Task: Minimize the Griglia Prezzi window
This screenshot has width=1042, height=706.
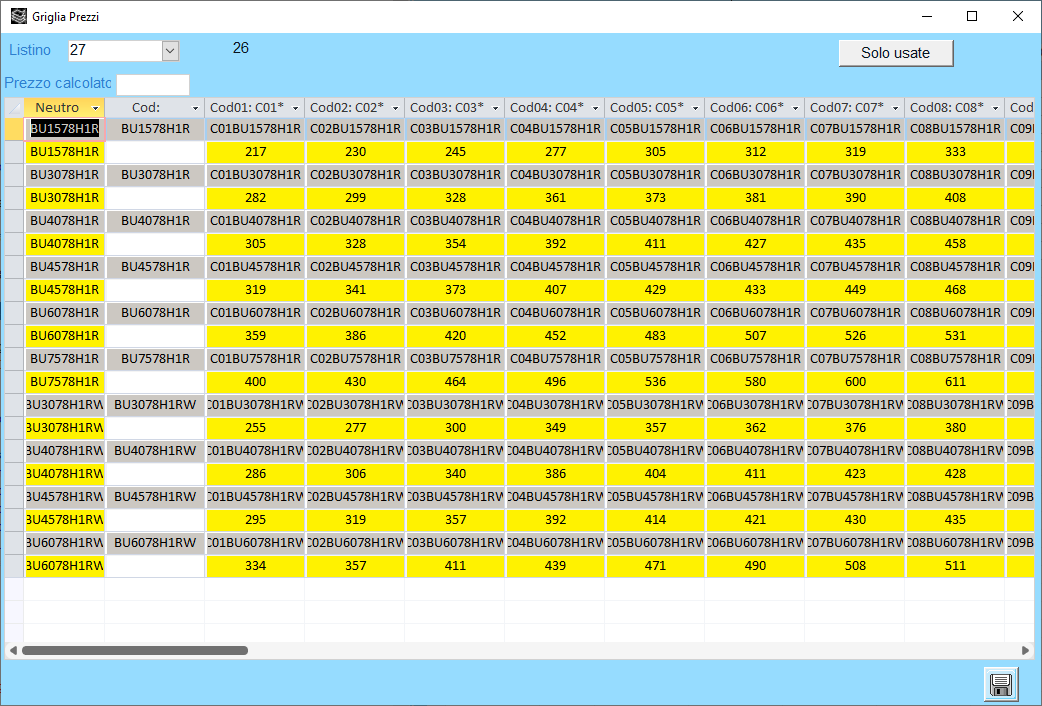Action: coord(927,16)
